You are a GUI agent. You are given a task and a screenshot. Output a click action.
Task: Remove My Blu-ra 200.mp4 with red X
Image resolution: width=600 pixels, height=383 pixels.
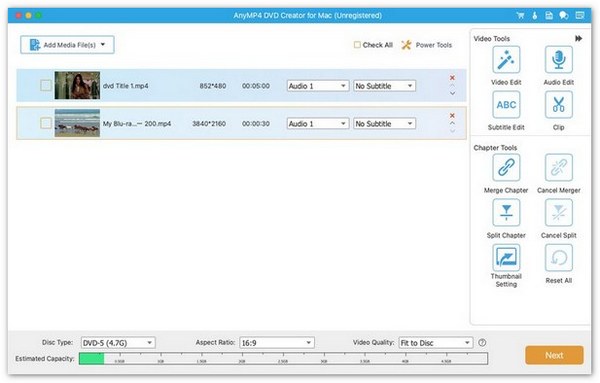click(452, 116)
